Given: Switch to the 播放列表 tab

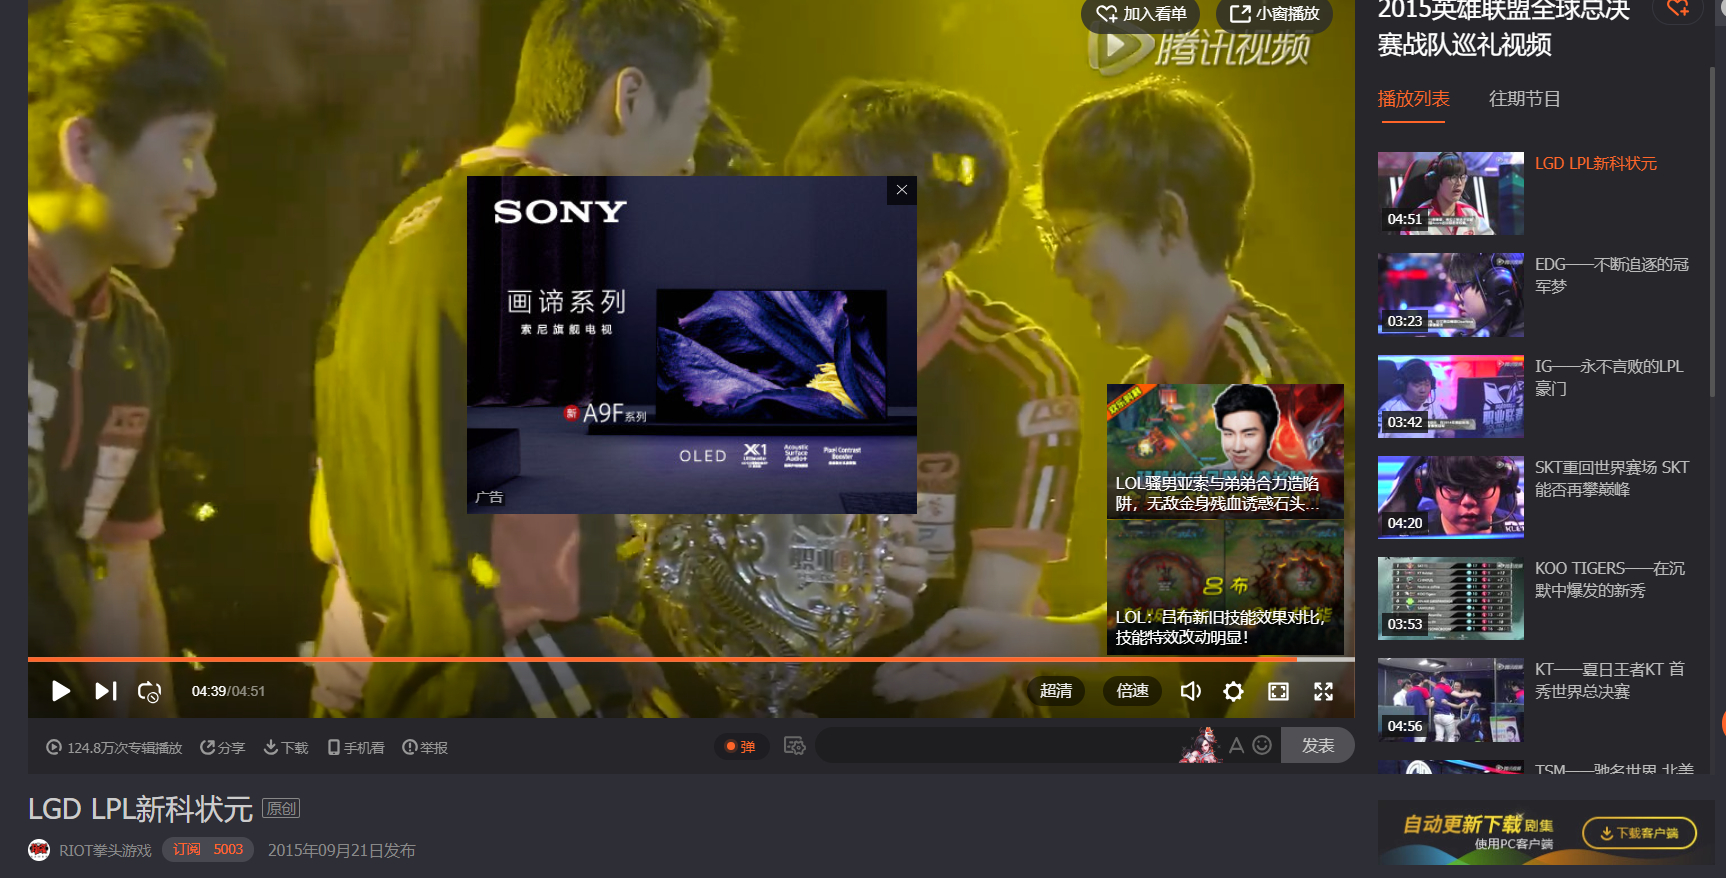Looking at the screenshot, I should click(1413, 99).
